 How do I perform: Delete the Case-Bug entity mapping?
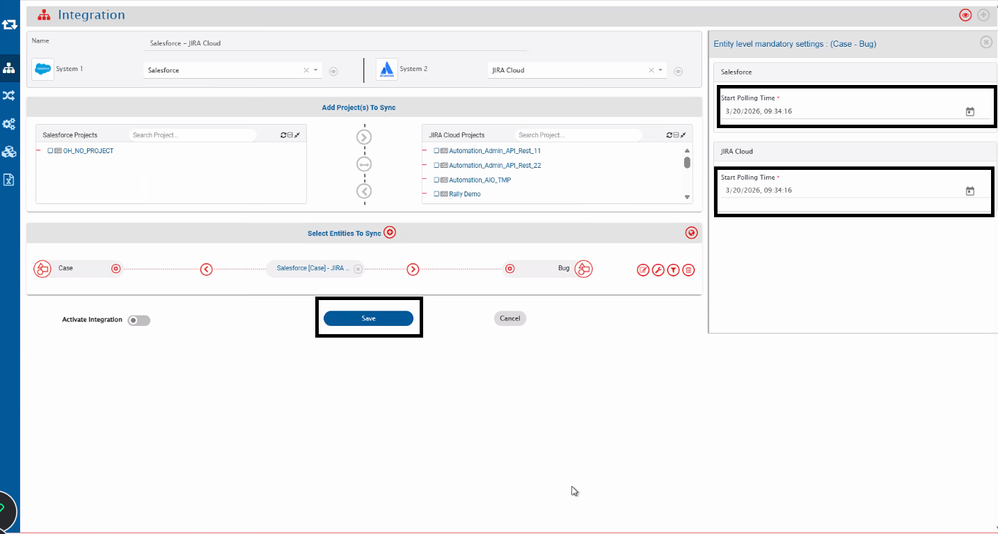click(x=688, y=270)
